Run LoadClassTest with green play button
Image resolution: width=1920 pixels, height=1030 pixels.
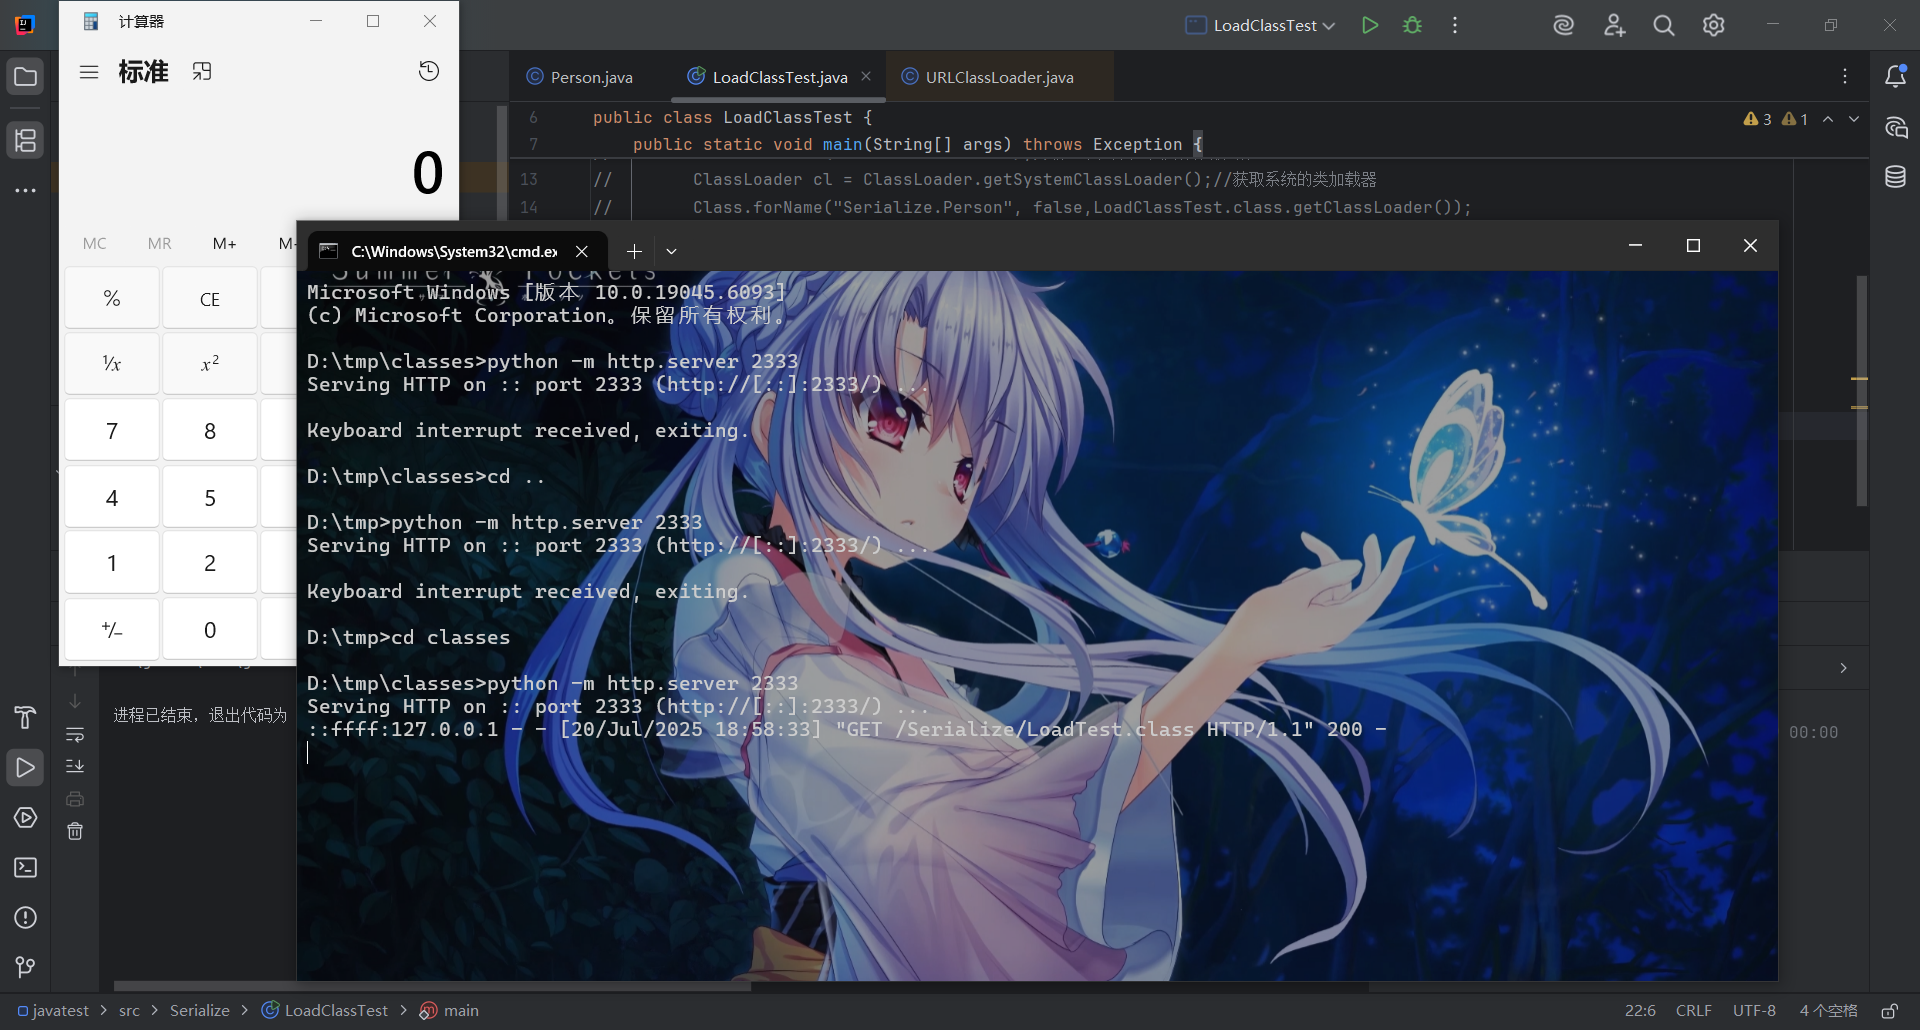coord(1370,25)
